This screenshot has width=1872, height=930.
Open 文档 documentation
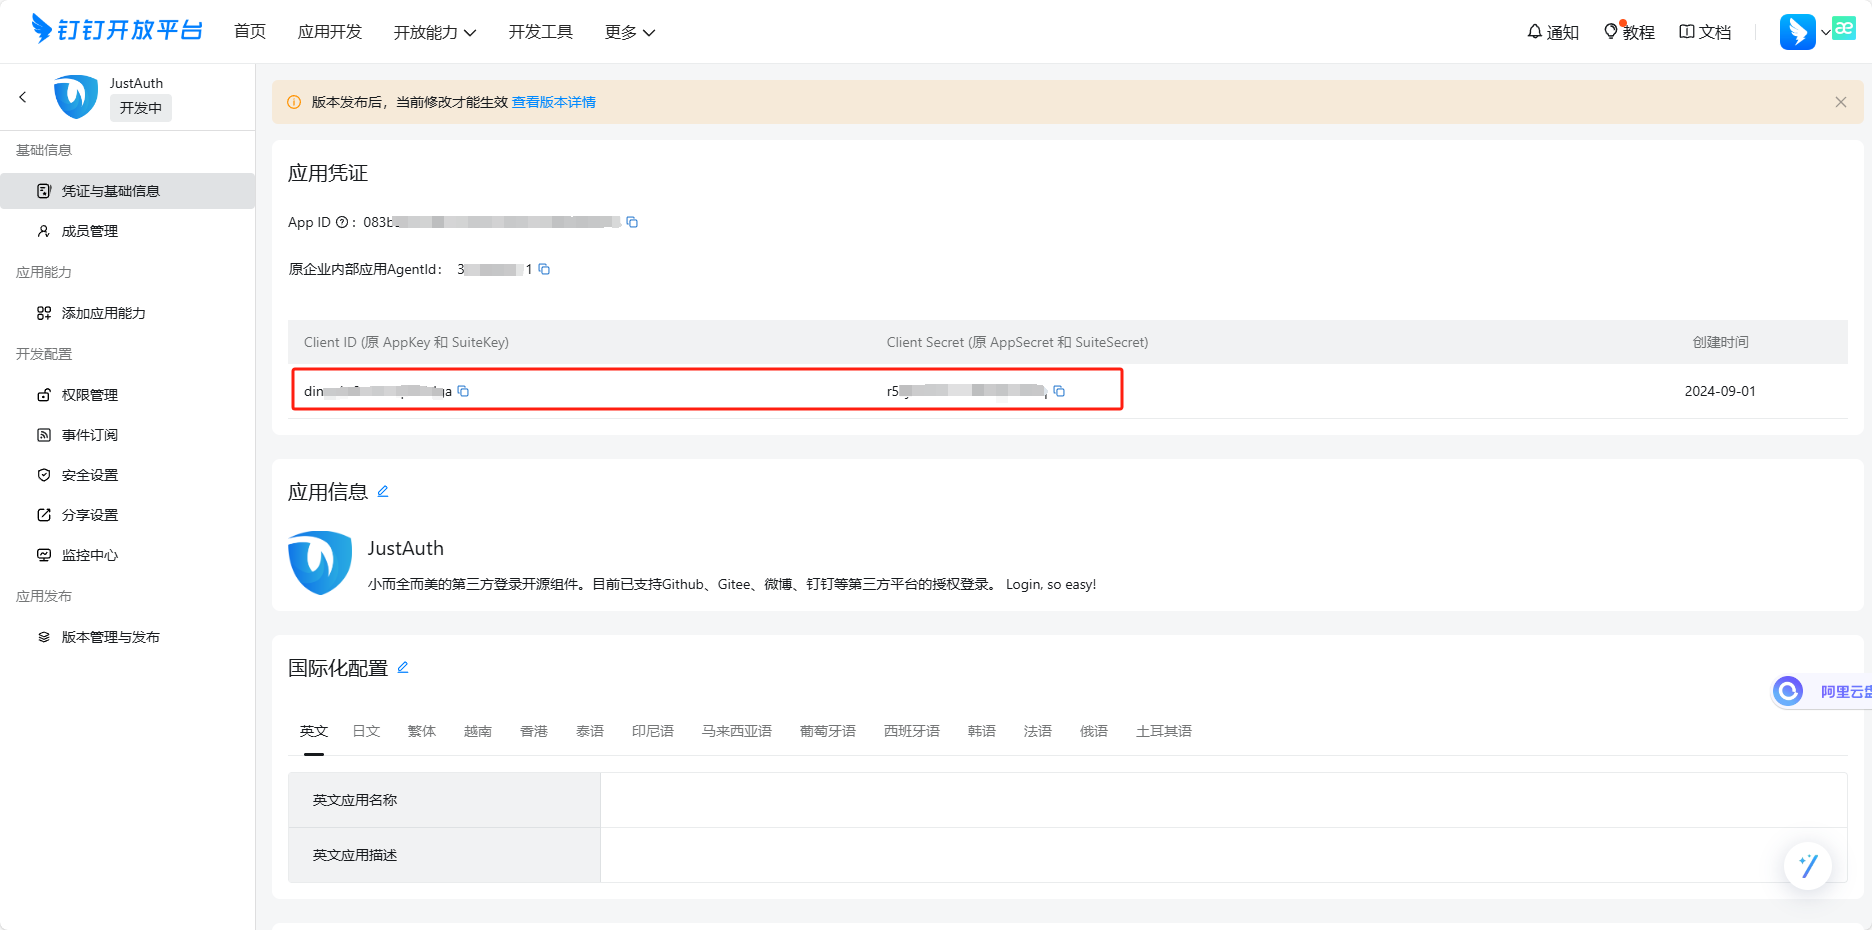pos(1705,32)
